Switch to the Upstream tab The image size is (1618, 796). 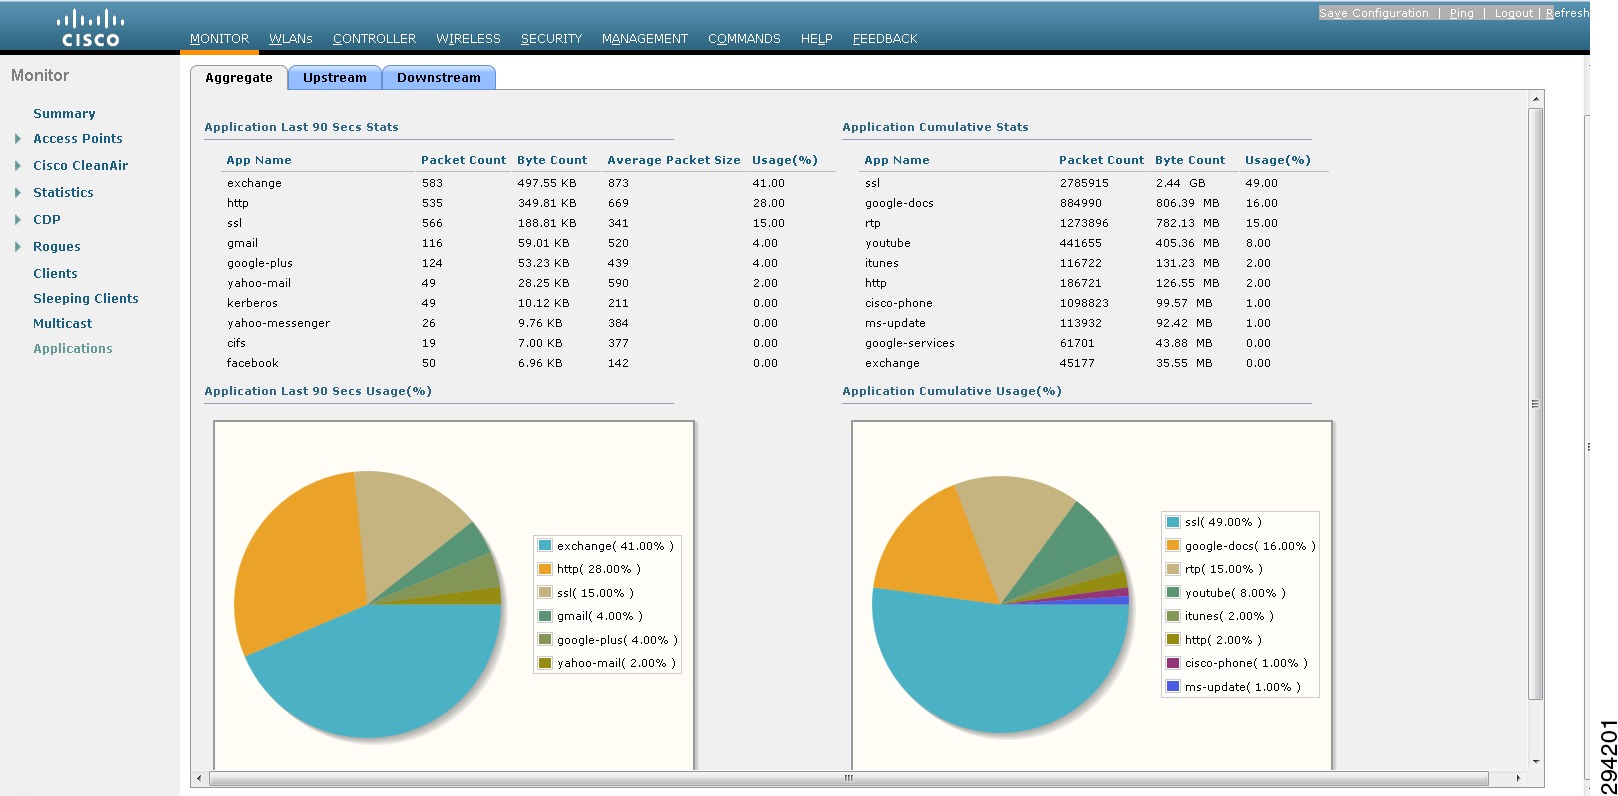(x=335, y=78)
